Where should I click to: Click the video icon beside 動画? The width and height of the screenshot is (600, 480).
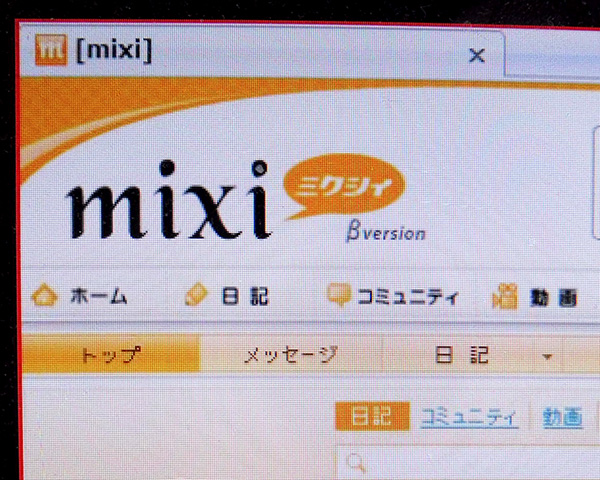point(505,296)
